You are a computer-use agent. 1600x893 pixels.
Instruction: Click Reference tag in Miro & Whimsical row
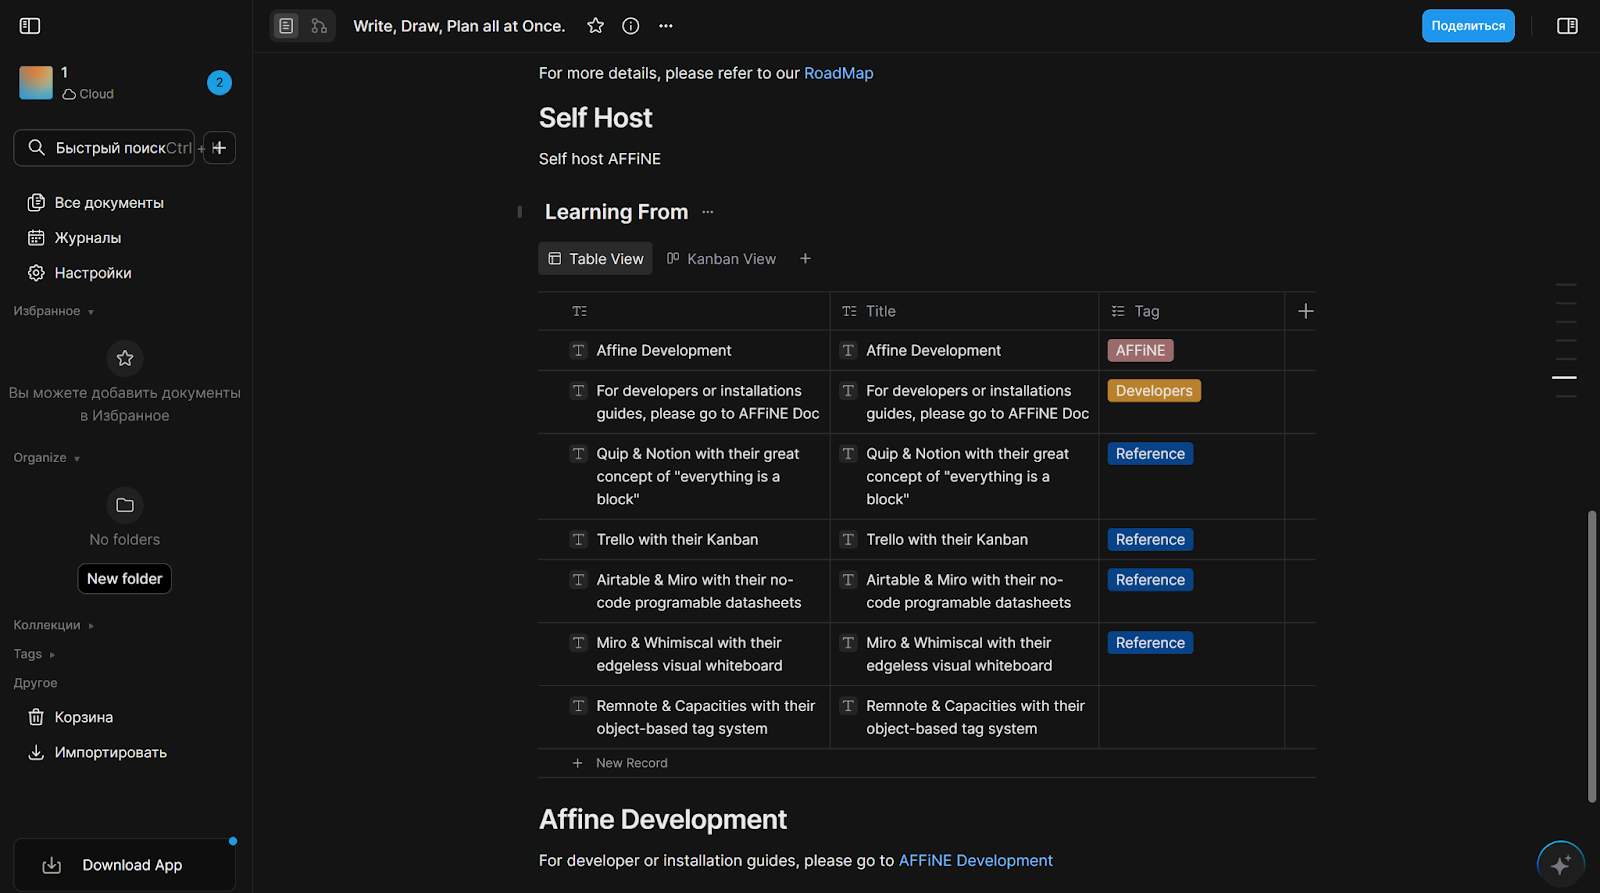1150,643
